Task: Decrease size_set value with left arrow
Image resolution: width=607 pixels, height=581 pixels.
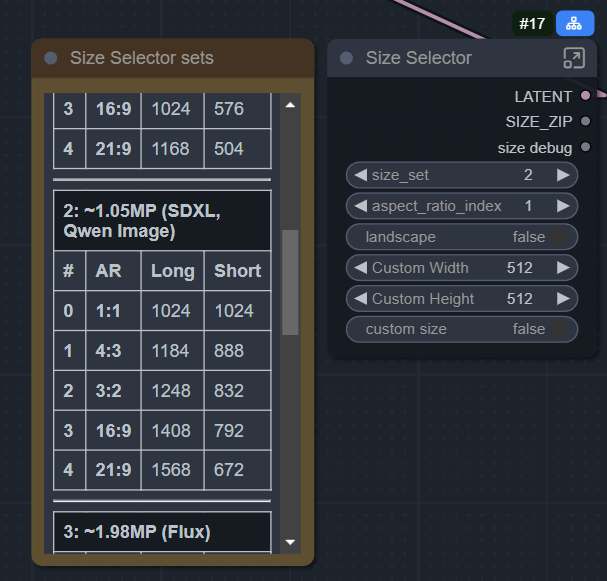Action: click(360, 175)
